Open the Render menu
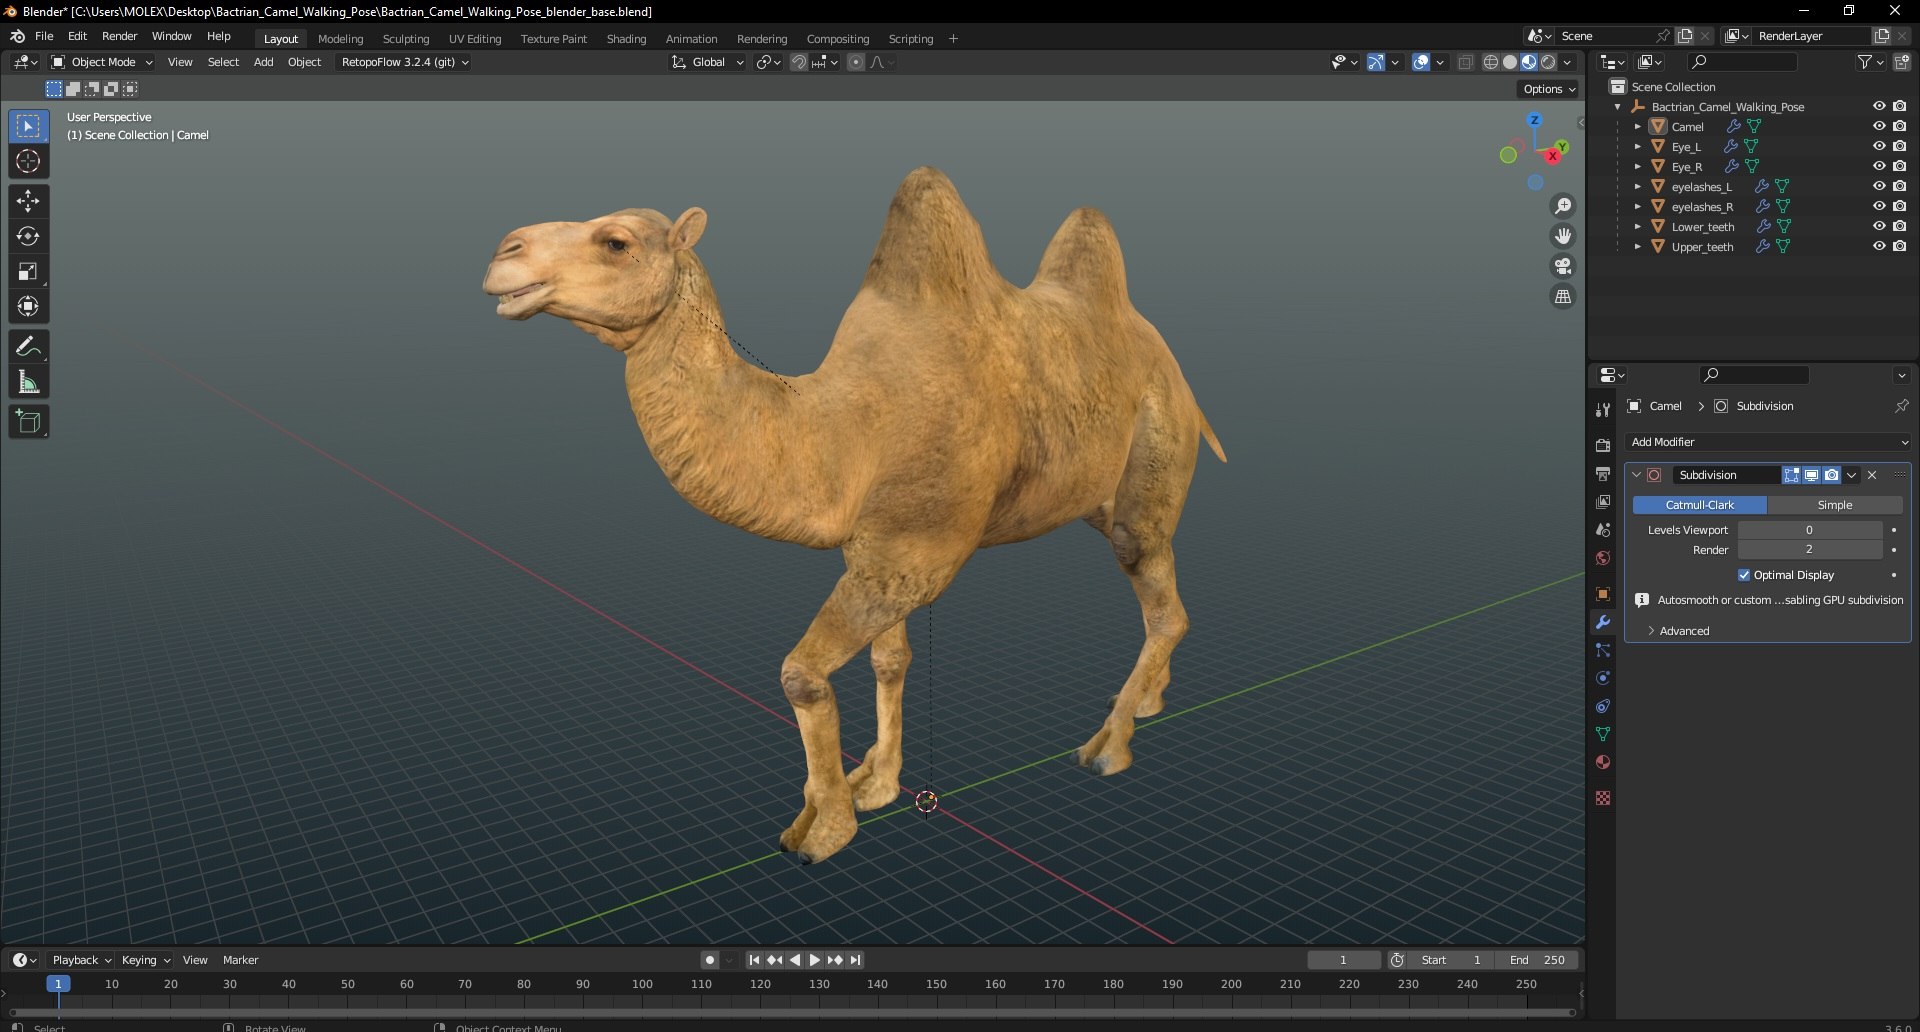The image size is (1920, 1032). (119, 36)
